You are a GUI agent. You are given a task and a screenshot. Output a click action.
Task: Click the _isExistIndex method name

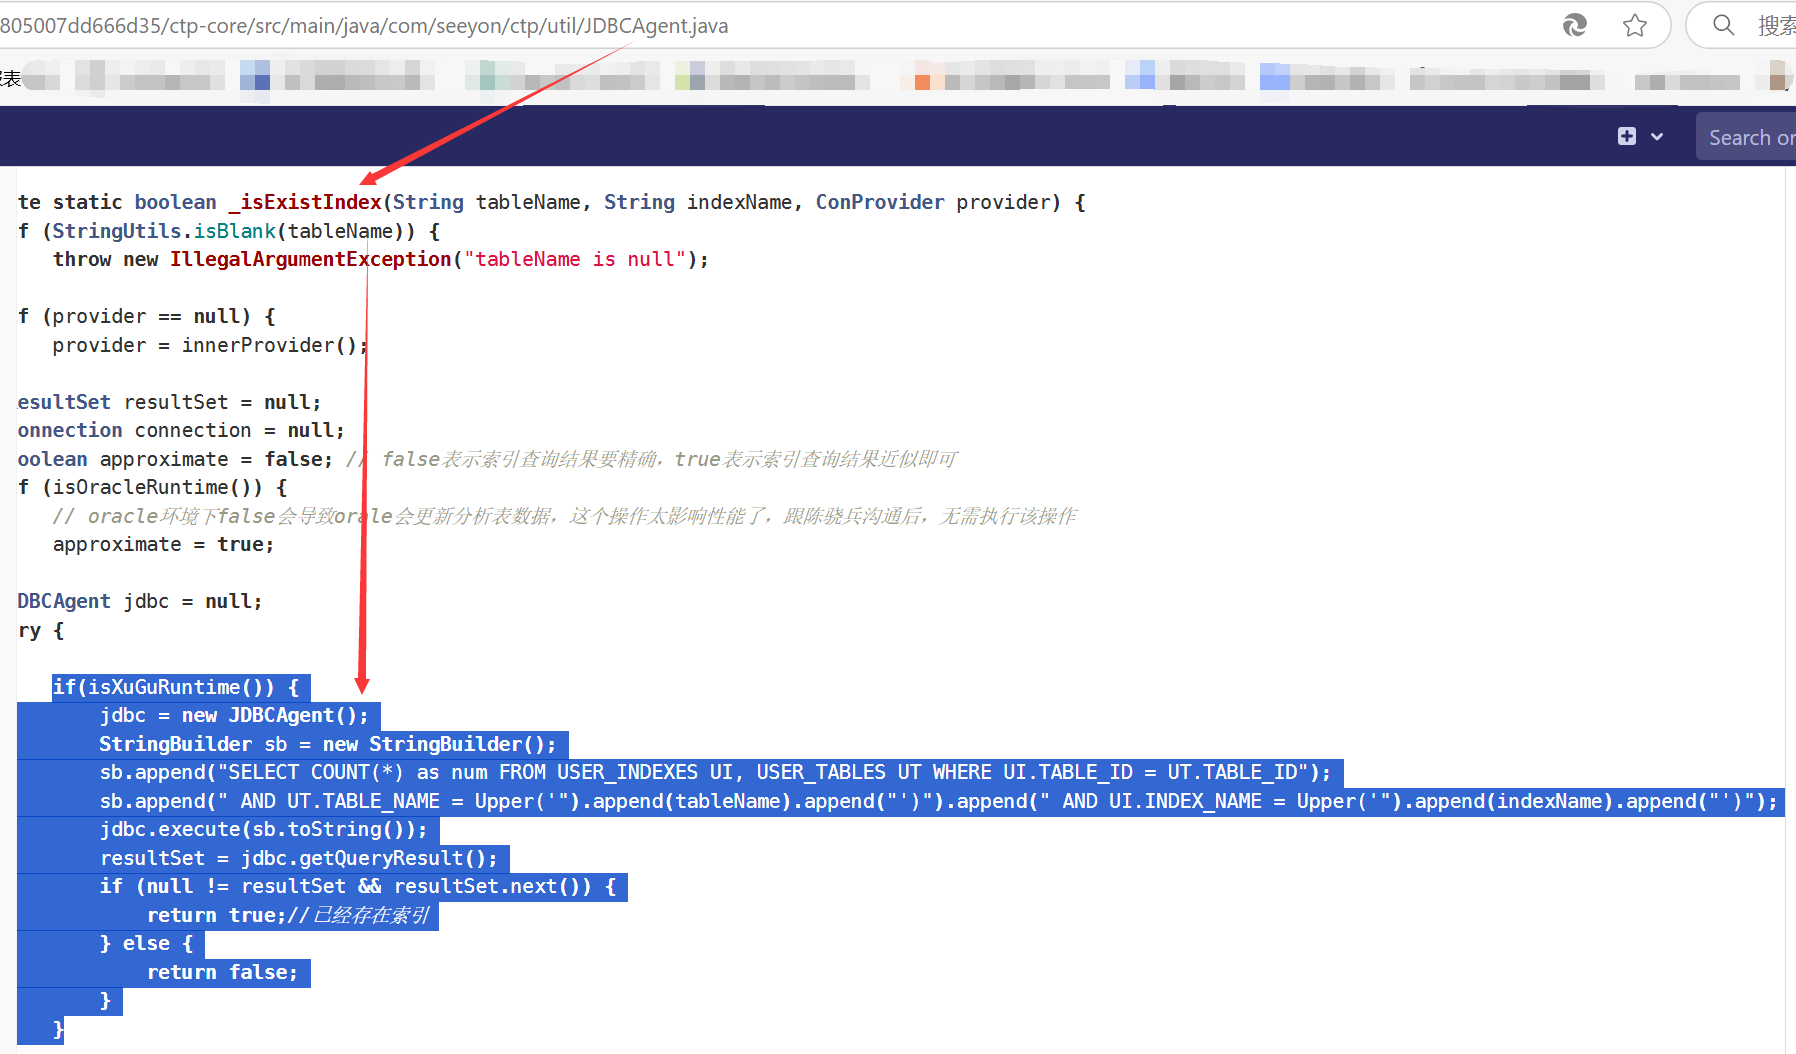pyautogui.click(x=310, y=202)
